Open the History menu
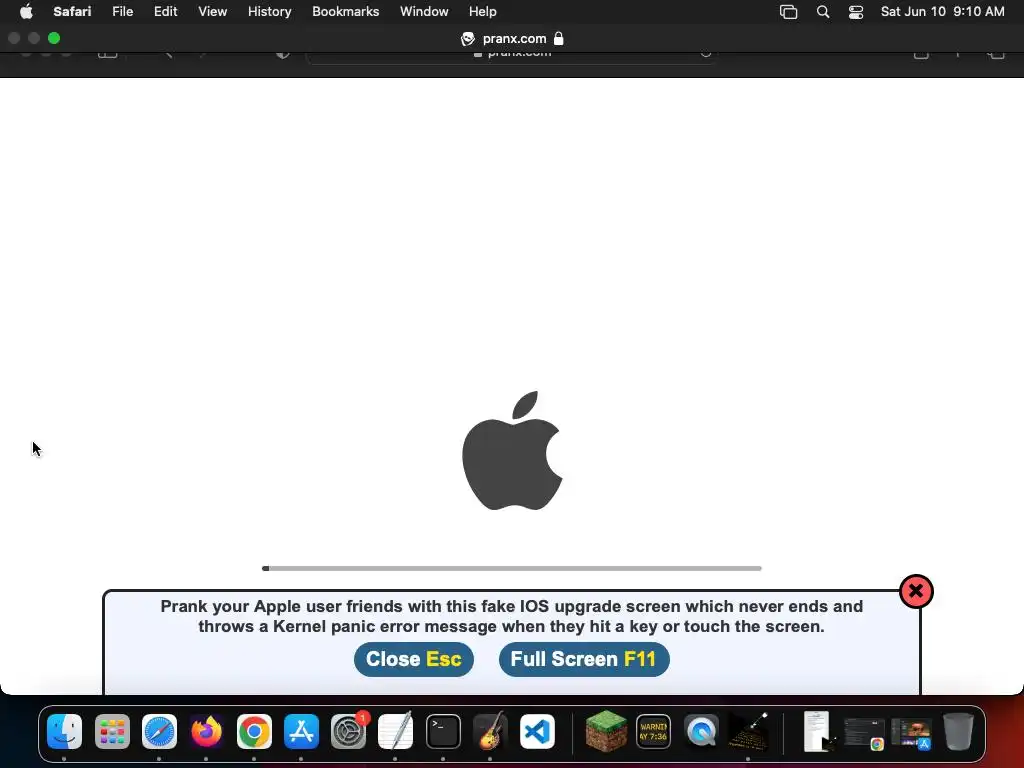Image resolution: width=1024 pixels, height=768 pixels. point(269,12)
